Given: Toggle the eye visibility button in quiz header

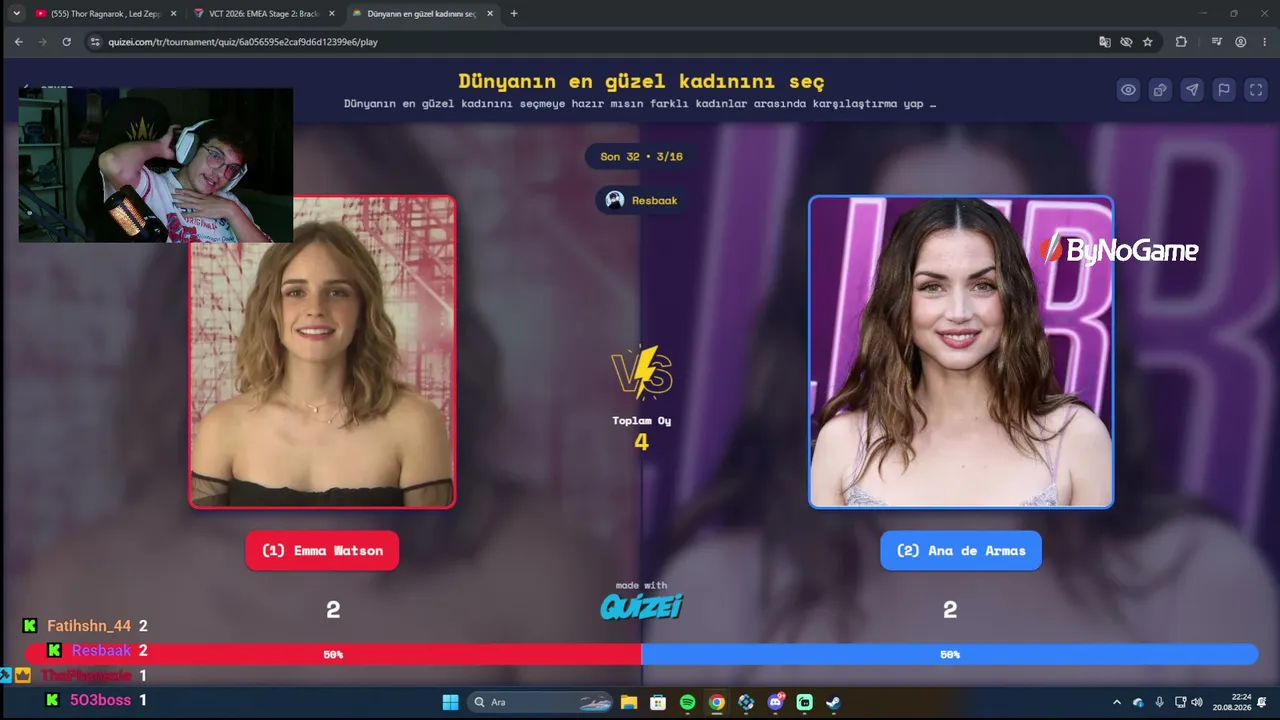Looking at the screenshot, I should click(1128, 90).
